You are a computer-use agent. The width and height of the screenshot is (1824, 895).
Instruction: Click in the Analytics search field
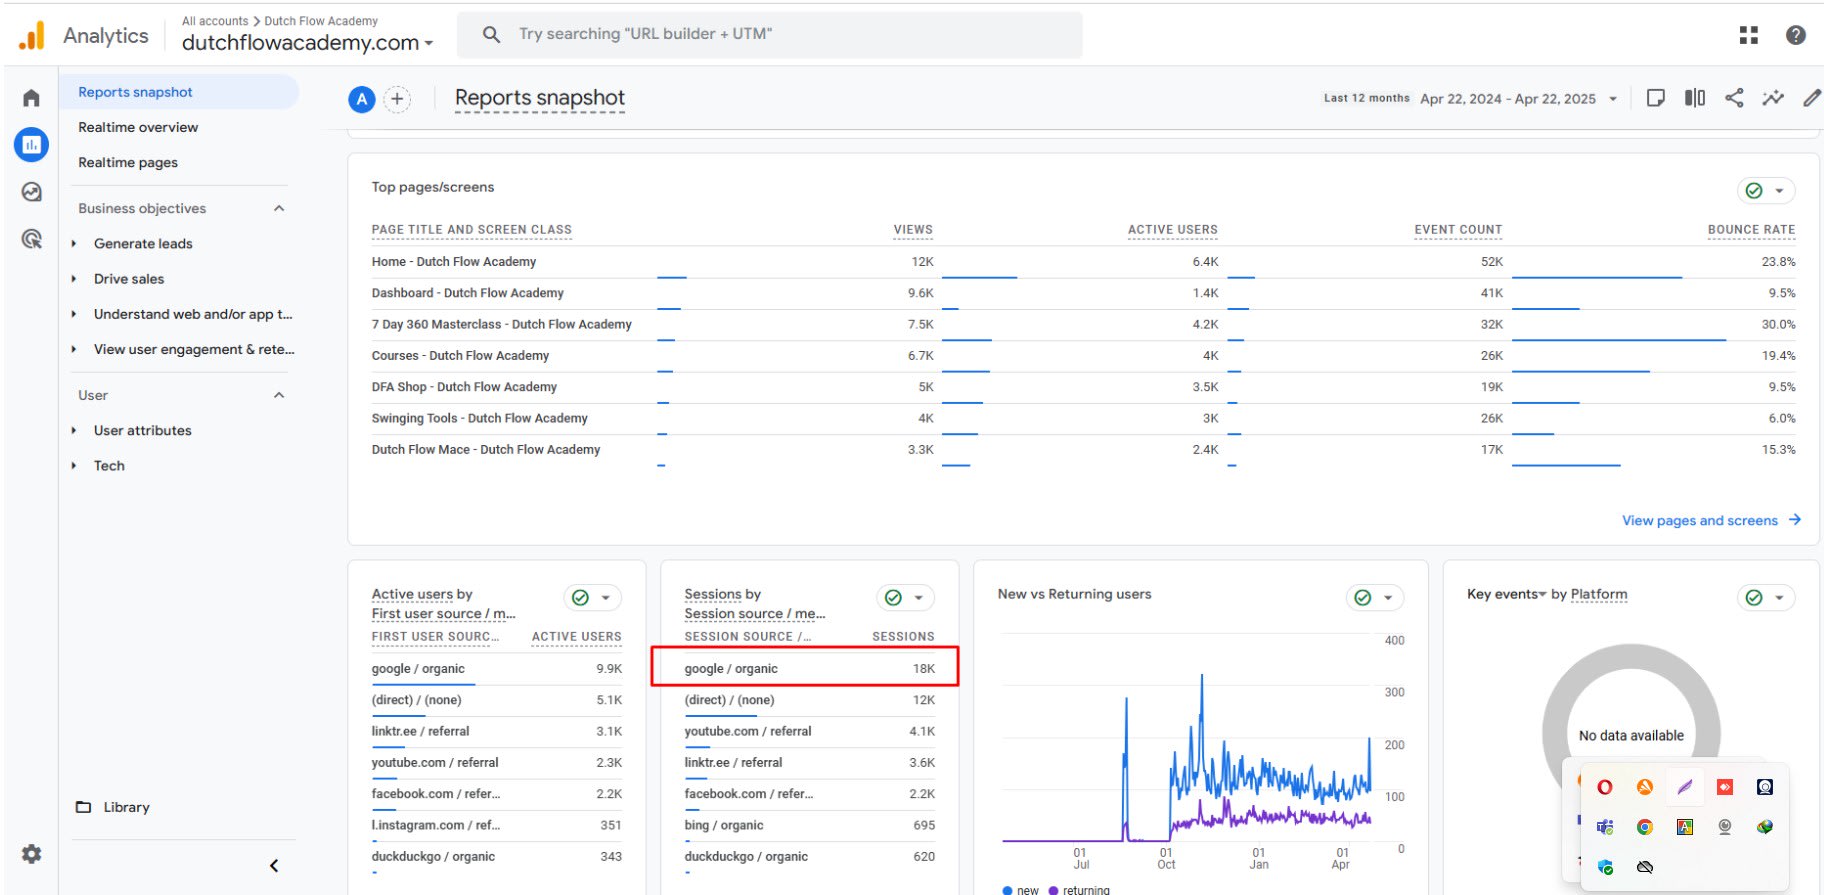(770, 35)
